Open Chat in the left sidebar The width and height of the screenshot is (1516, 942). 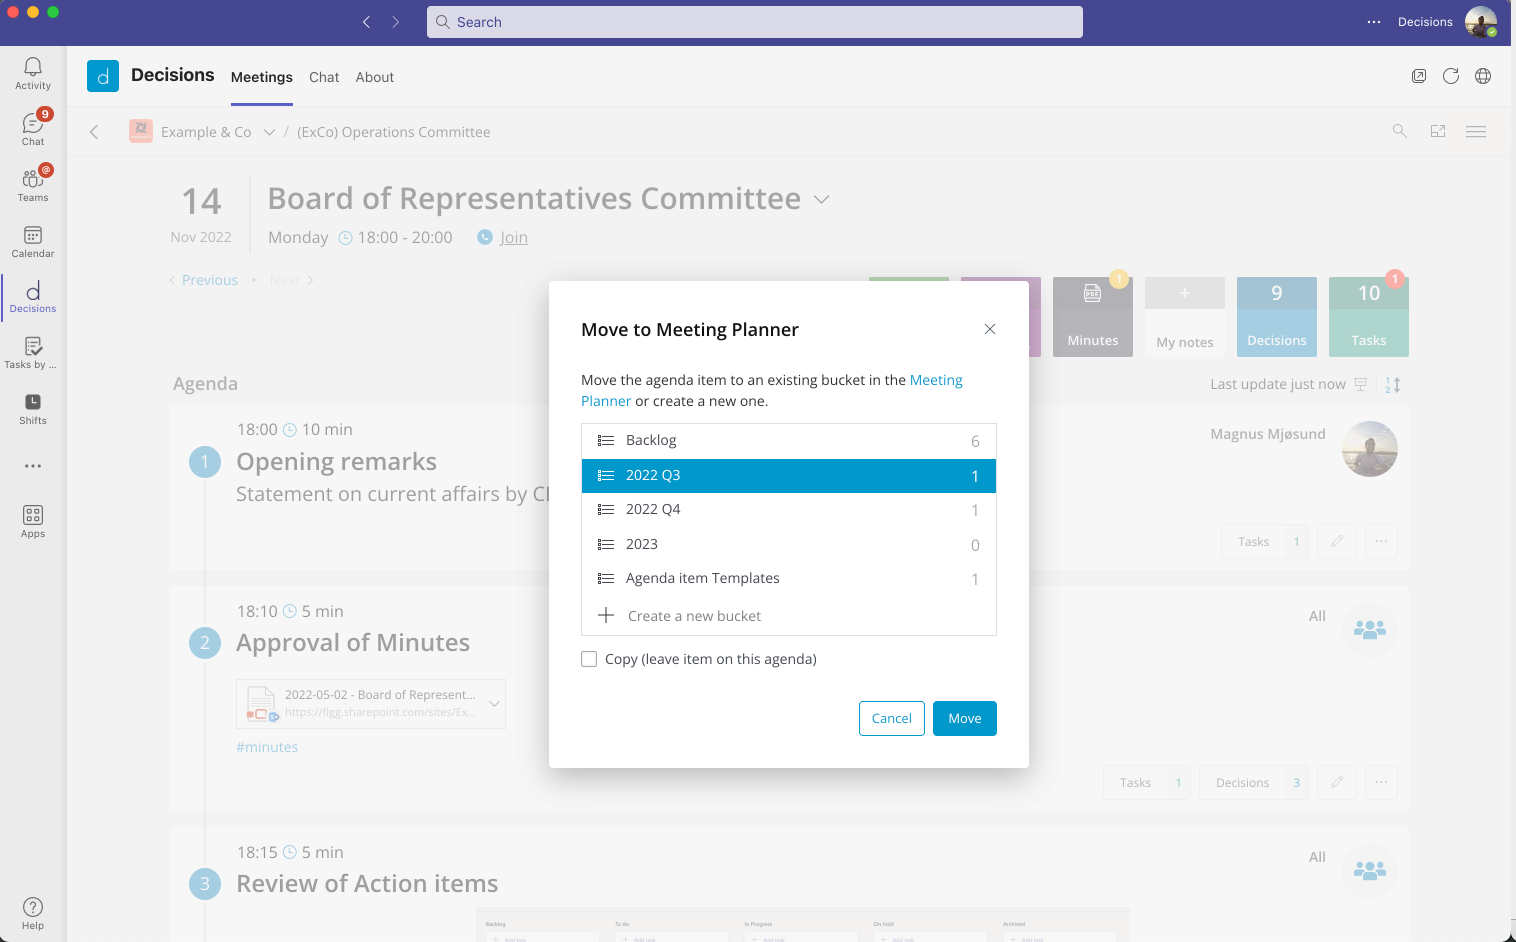pyautogui.click(x=33, y=129)
